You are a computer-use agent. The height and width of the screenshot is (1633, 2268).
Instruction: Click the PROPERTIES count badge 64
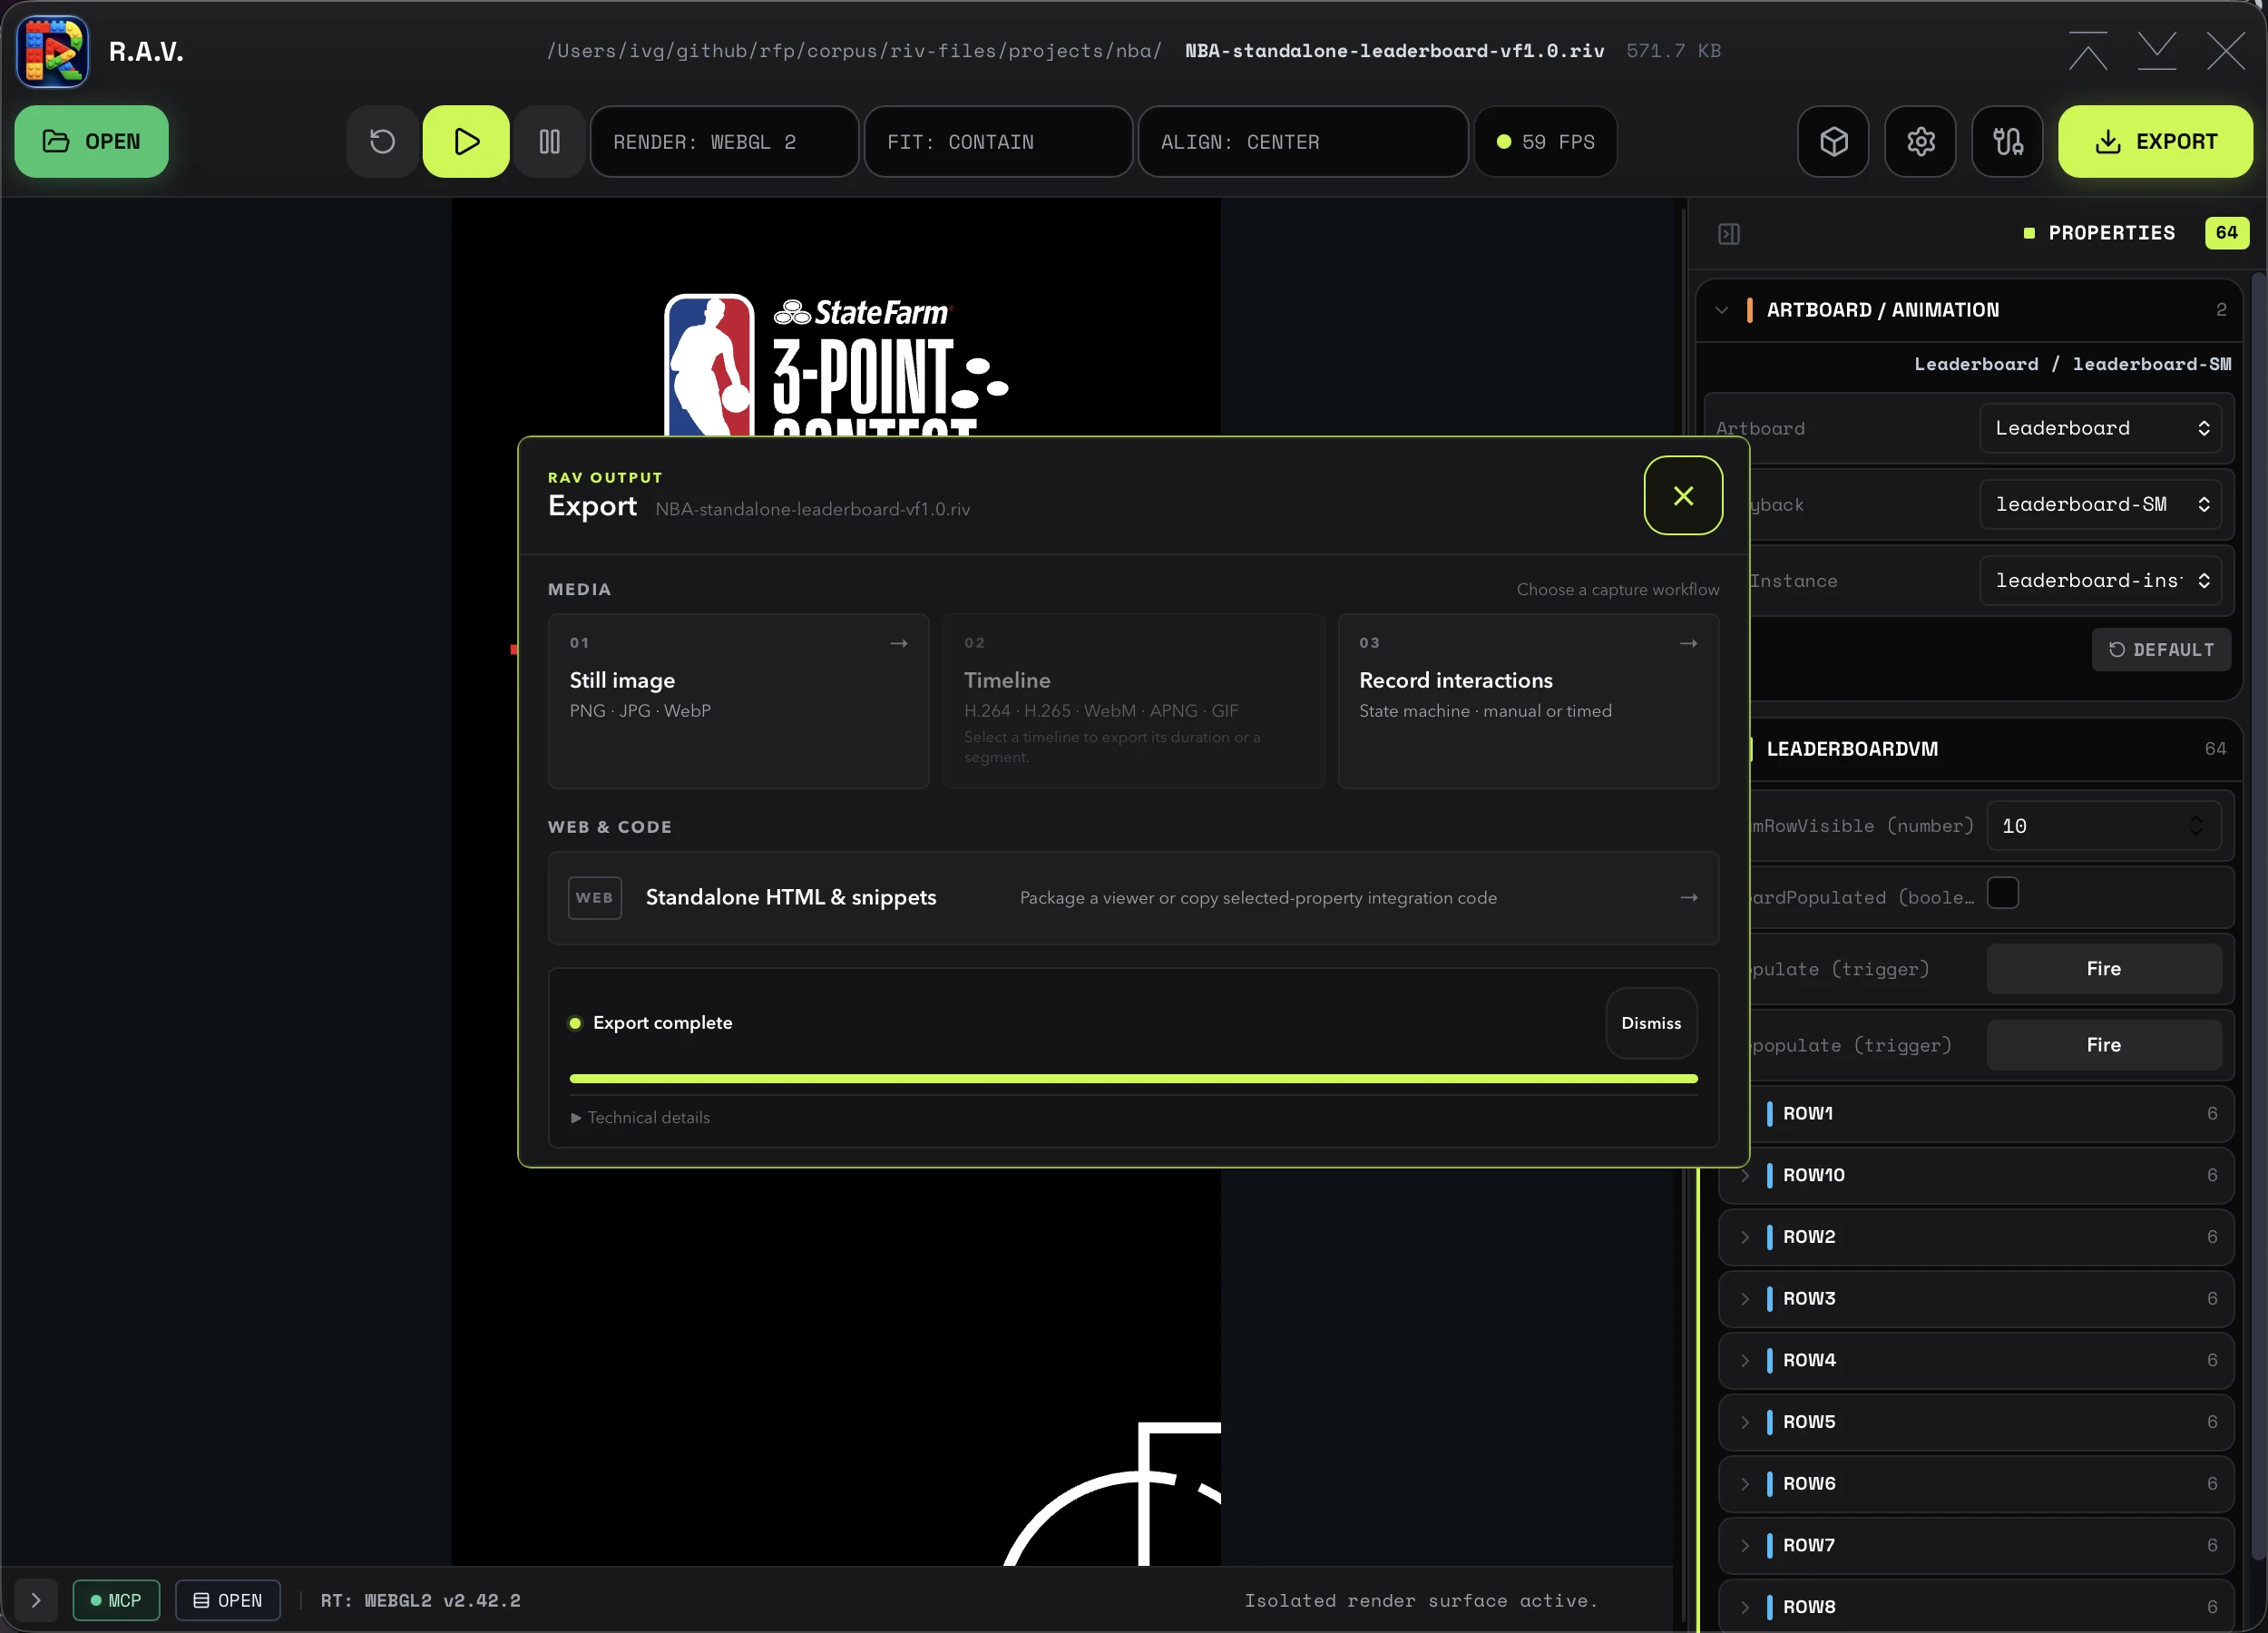click(2226, 233)
